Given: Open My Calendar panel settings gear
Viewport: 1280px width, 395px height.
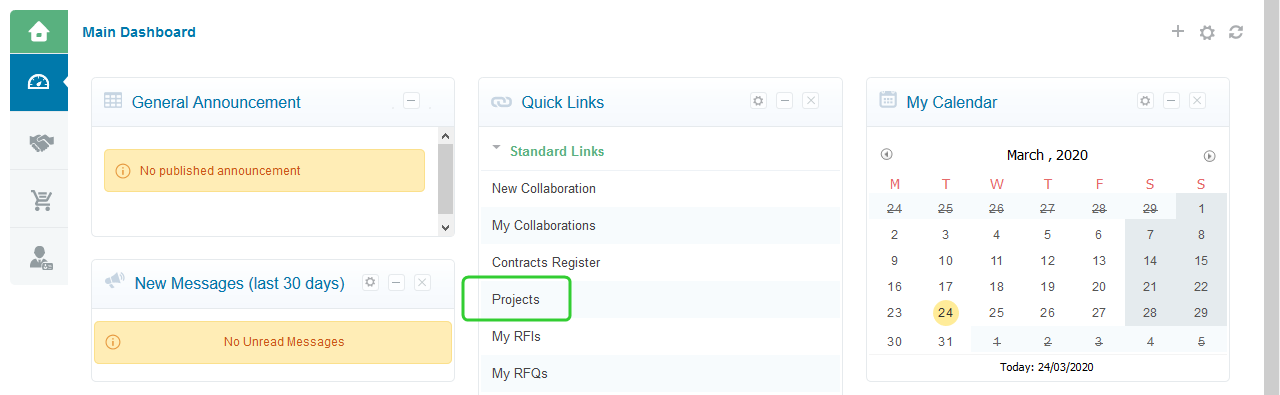Looking at the screenshot, I should click(x=1145, y=101).
